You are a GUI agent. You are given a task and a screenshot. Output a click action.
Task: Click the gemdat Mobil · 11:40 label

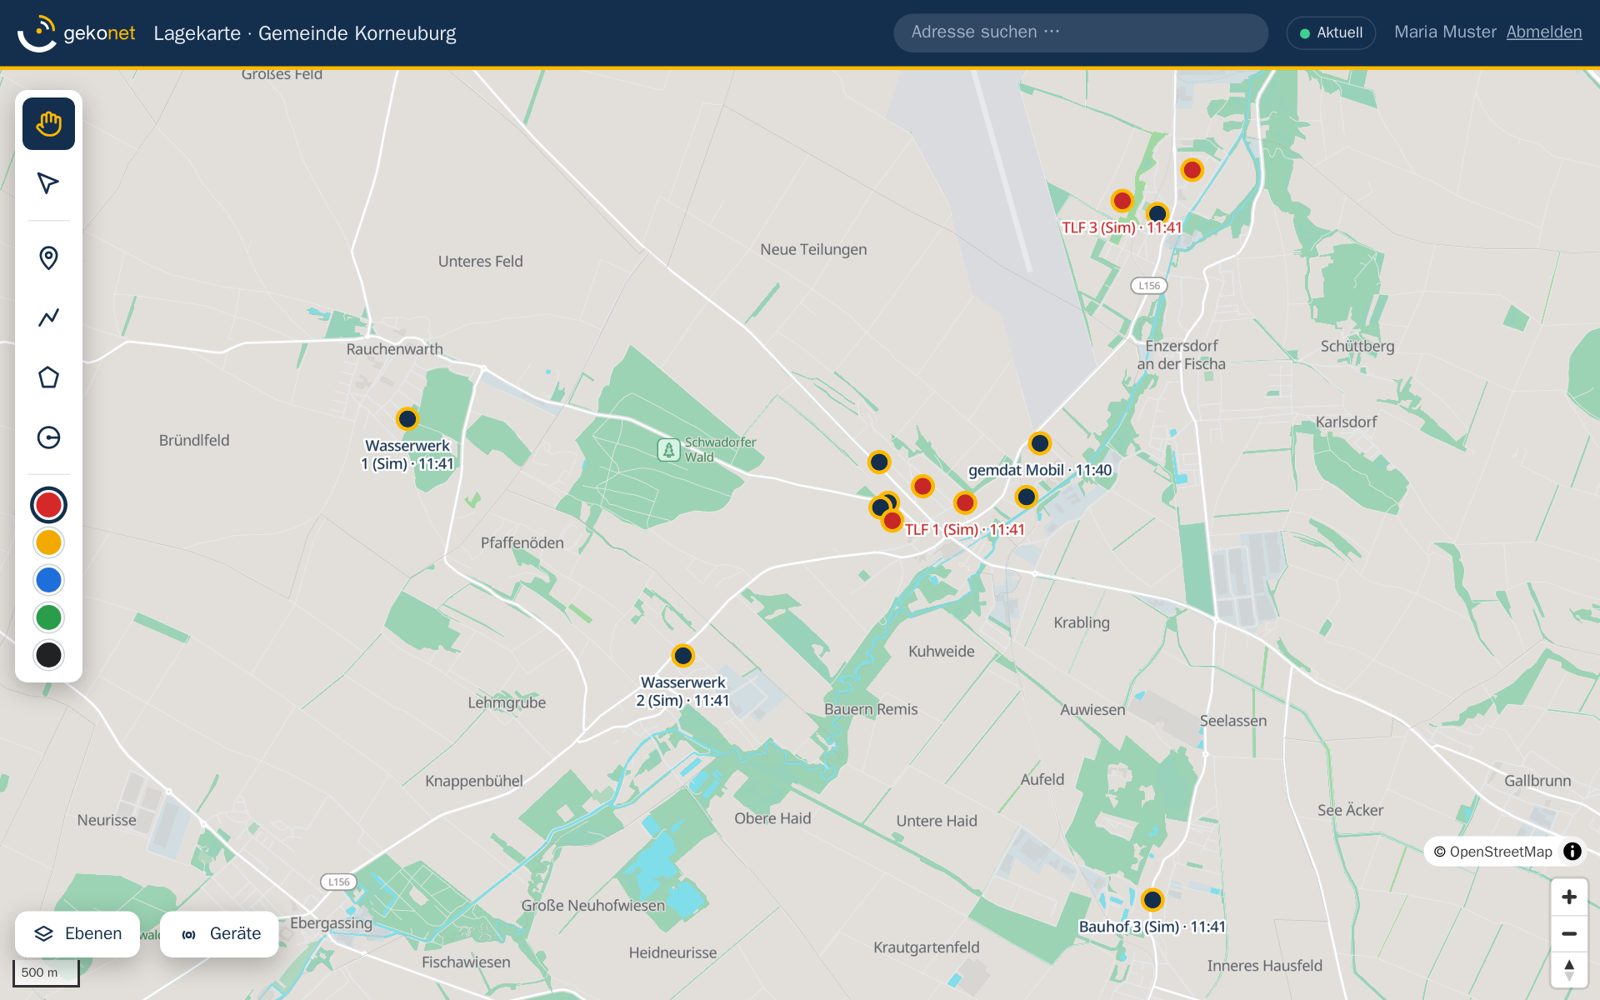[x=1040, y=470]
